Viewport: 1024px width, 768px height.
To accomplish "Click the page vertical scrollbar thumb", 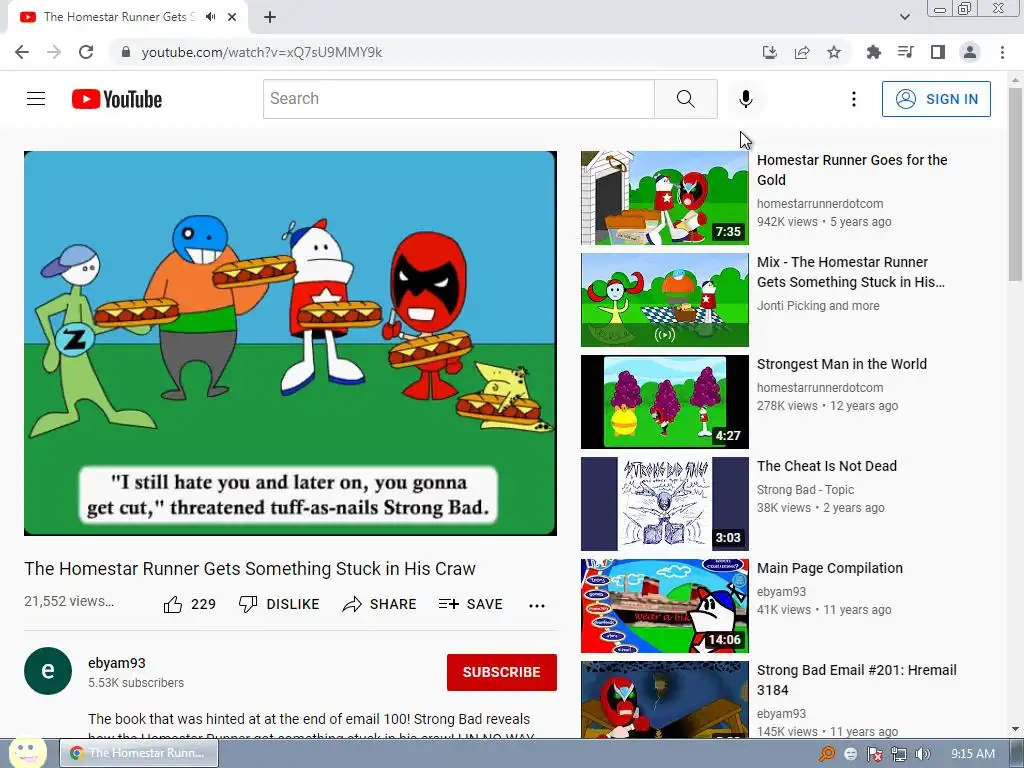I will 1015,184.
